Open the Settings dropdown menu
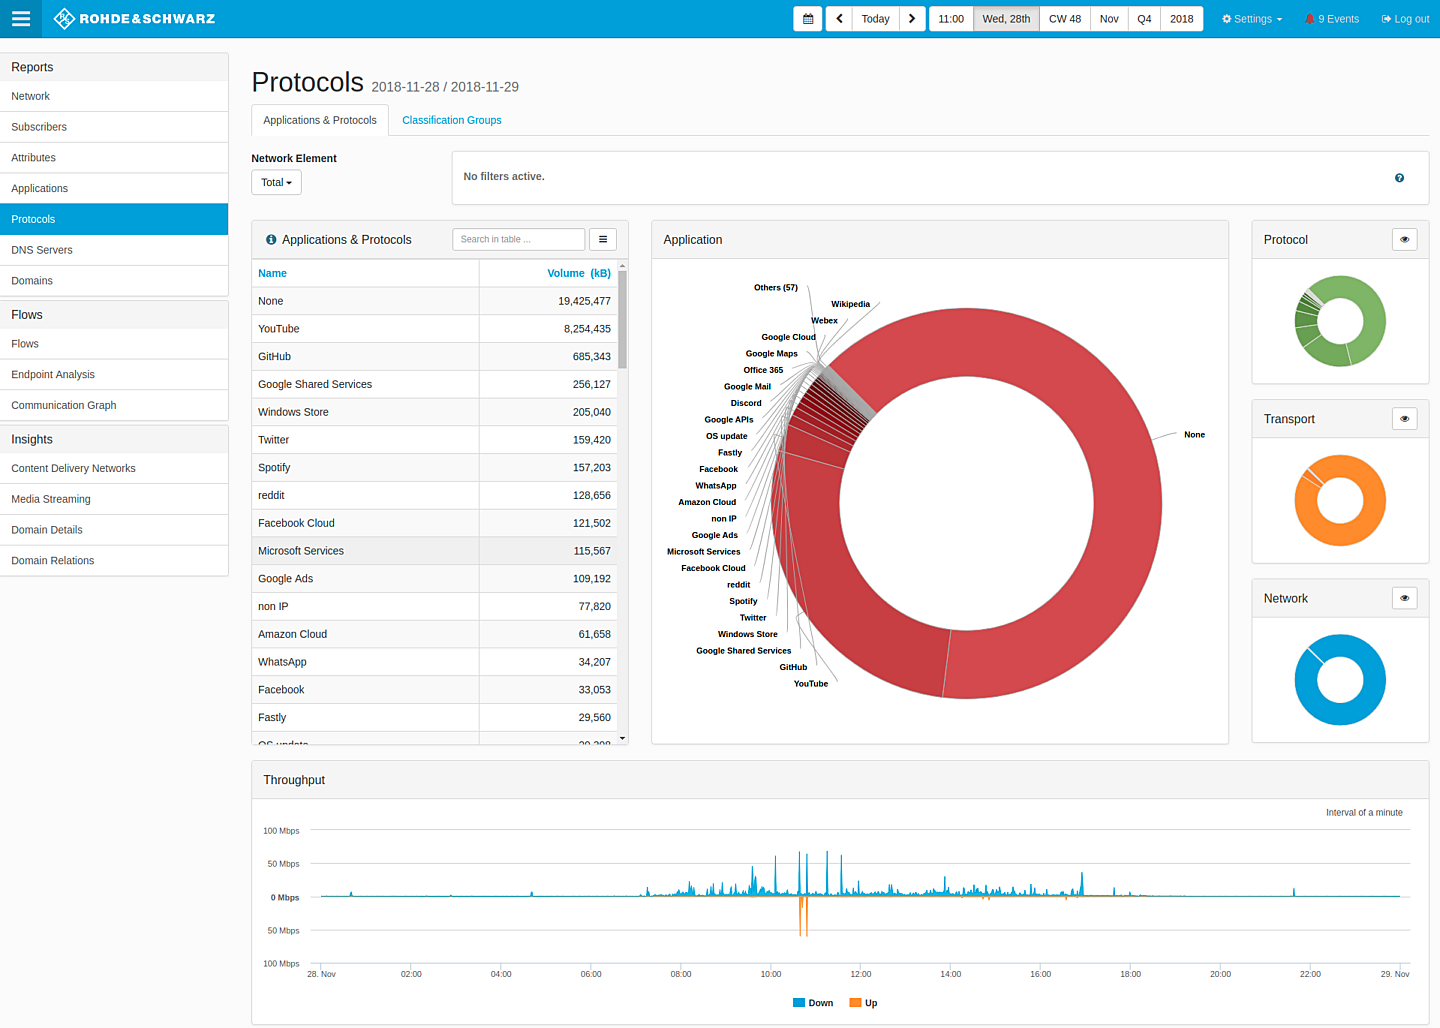Screen dimensions: 1440x1028 tap(1251, 18)
